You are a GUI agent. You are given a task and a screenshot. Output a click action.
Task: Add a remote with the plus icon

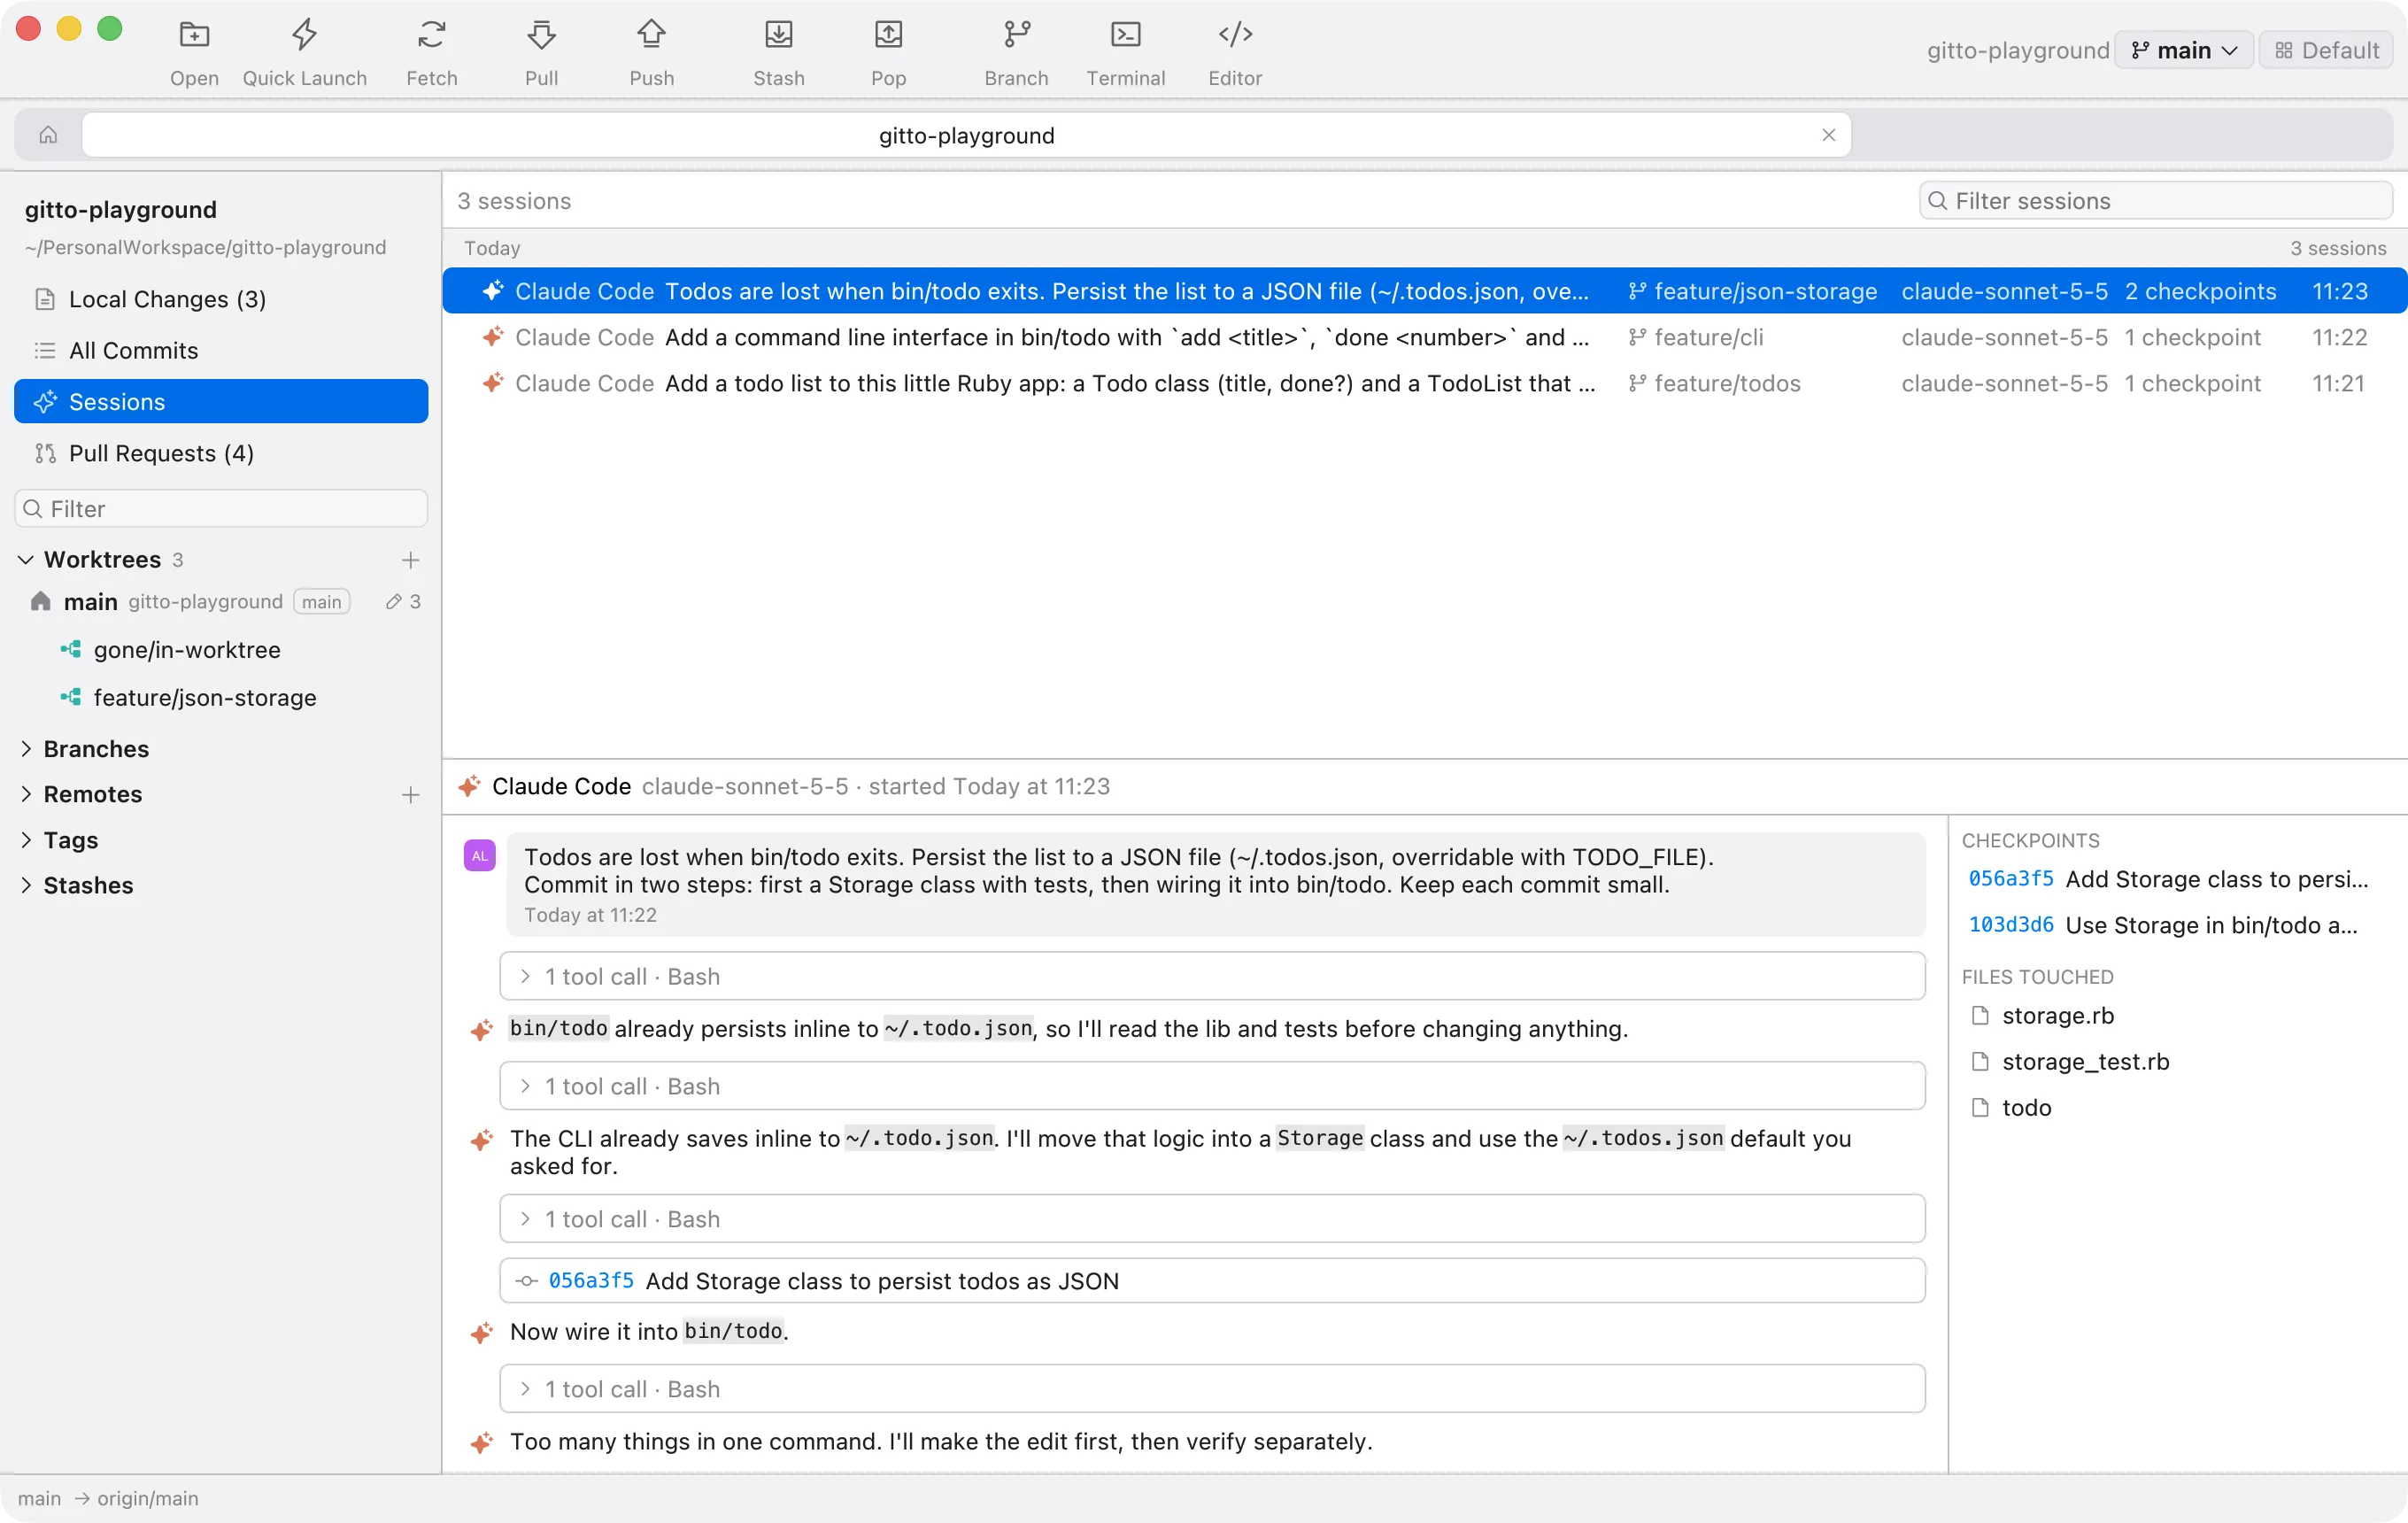click(410, 794)
